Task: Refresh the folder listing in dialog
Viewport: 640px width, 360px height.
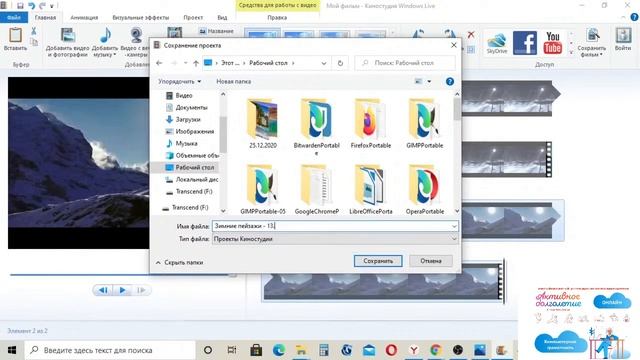Action: click(x=340, y=63)
